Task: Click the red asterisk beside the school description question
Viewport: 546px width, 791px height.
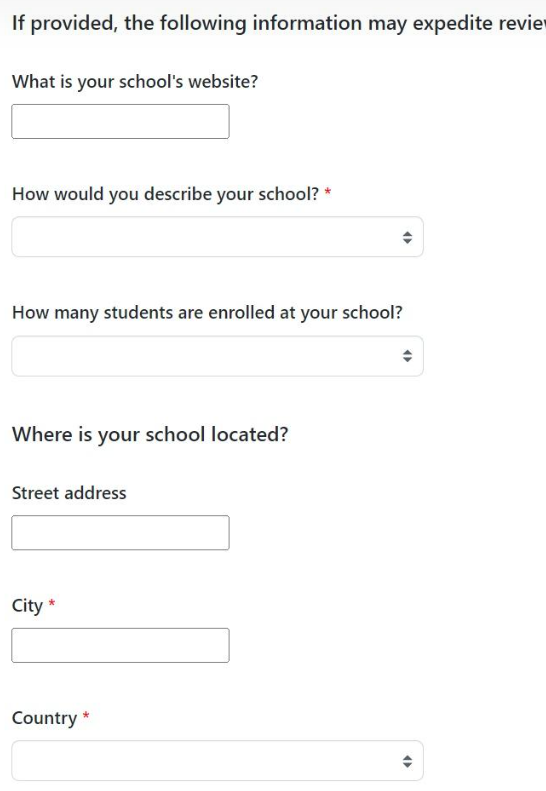Action: pos(327,192)
